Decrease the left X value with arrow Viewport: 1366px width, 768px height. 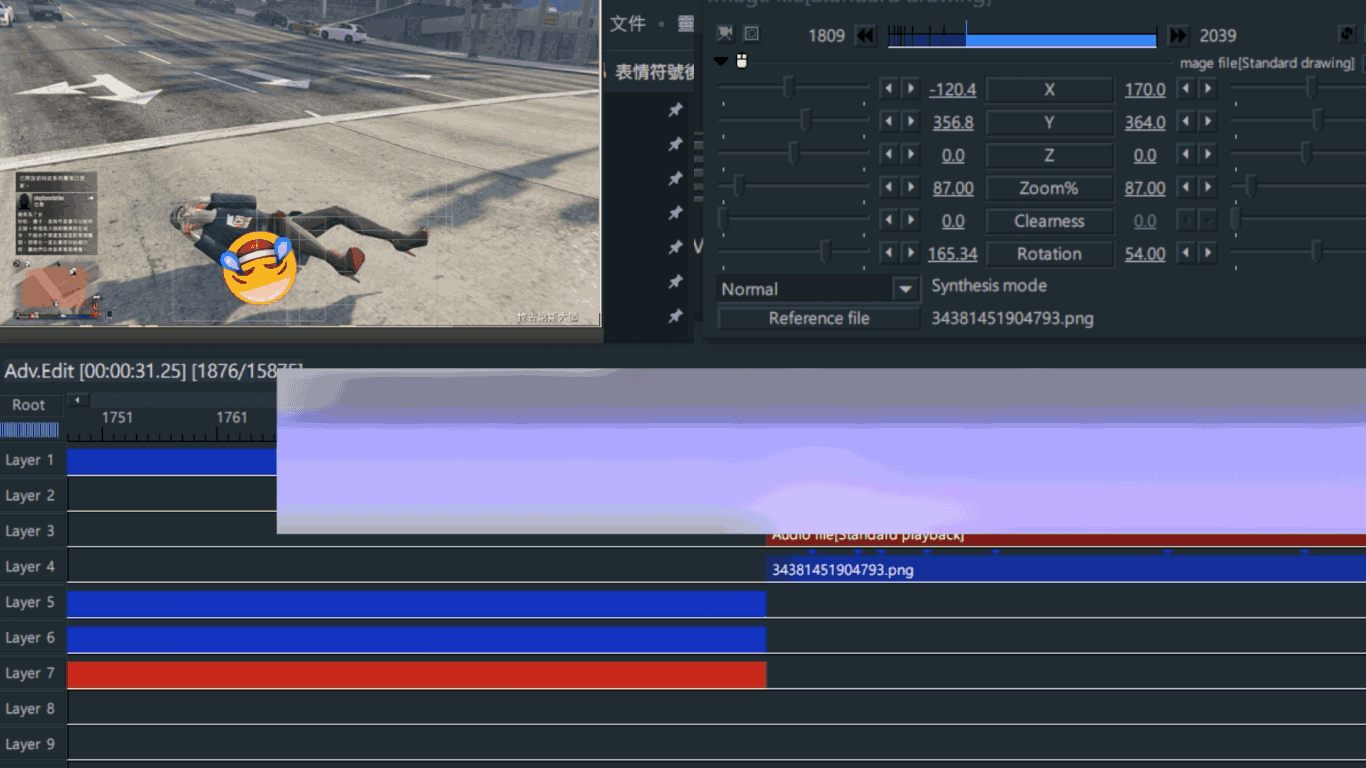888,89
